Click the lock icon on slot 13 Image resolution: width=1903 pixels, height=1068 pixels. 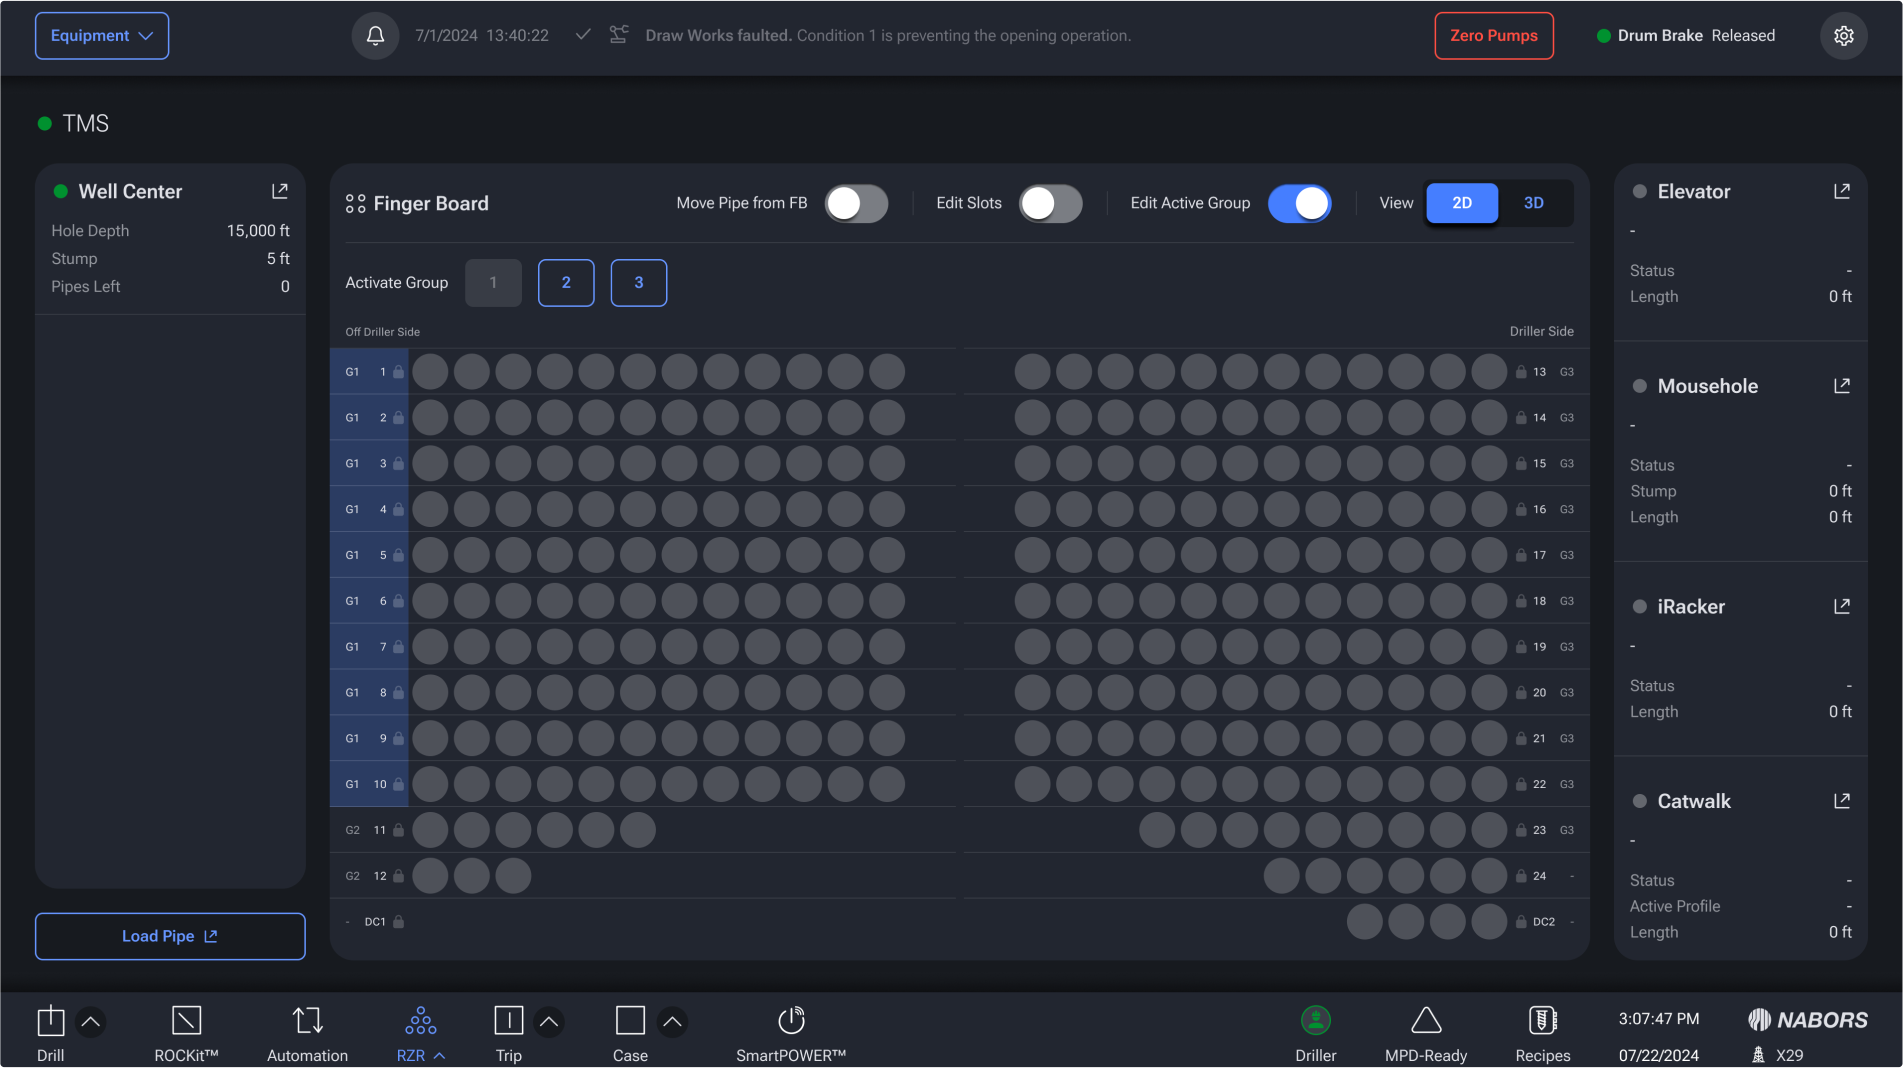(x=1520, y=372)
